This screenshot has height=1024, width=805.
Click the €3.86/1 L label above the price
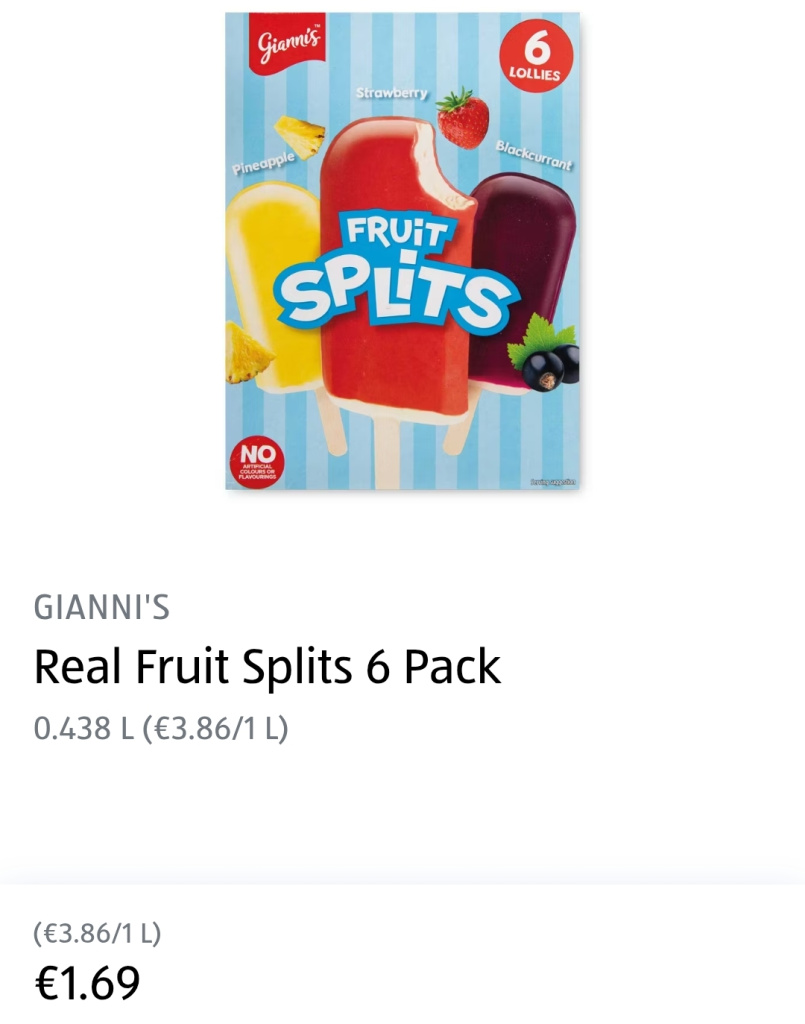coord(97,933)
